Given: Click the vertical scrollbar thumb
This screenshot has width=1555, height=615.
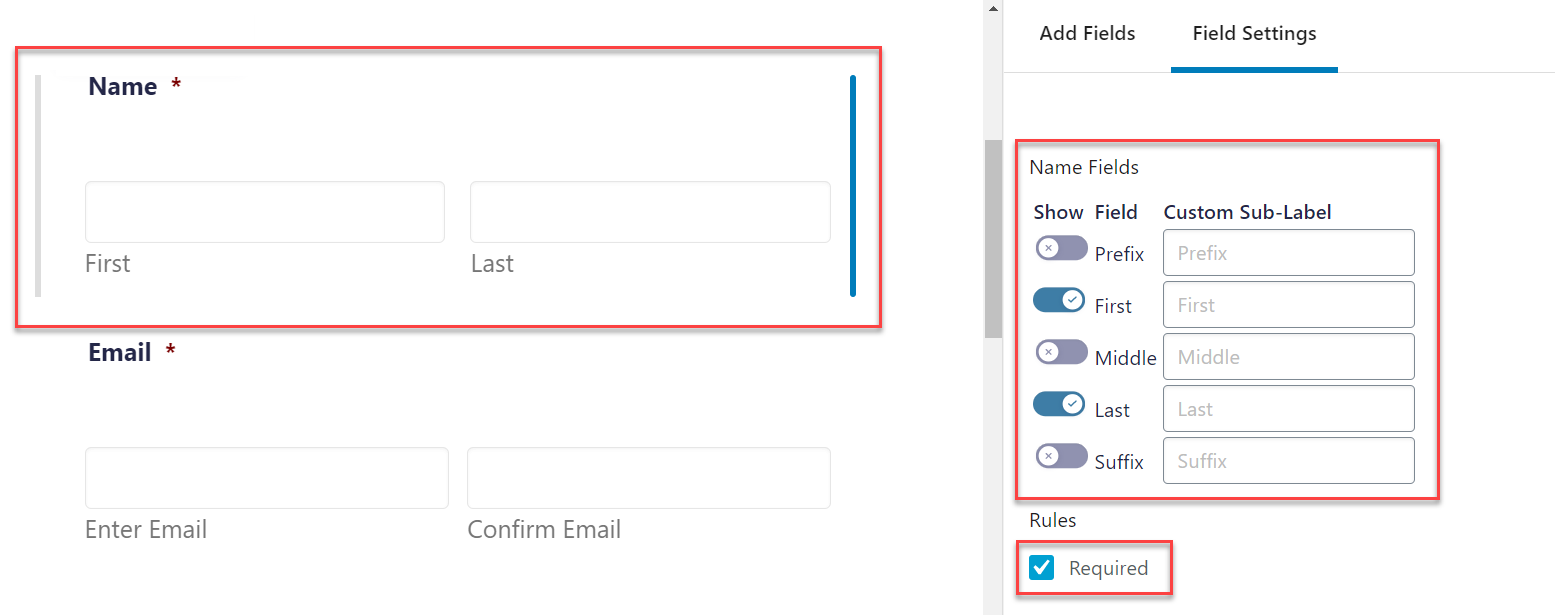Looking at the screenshot, I should click(993, 238).
